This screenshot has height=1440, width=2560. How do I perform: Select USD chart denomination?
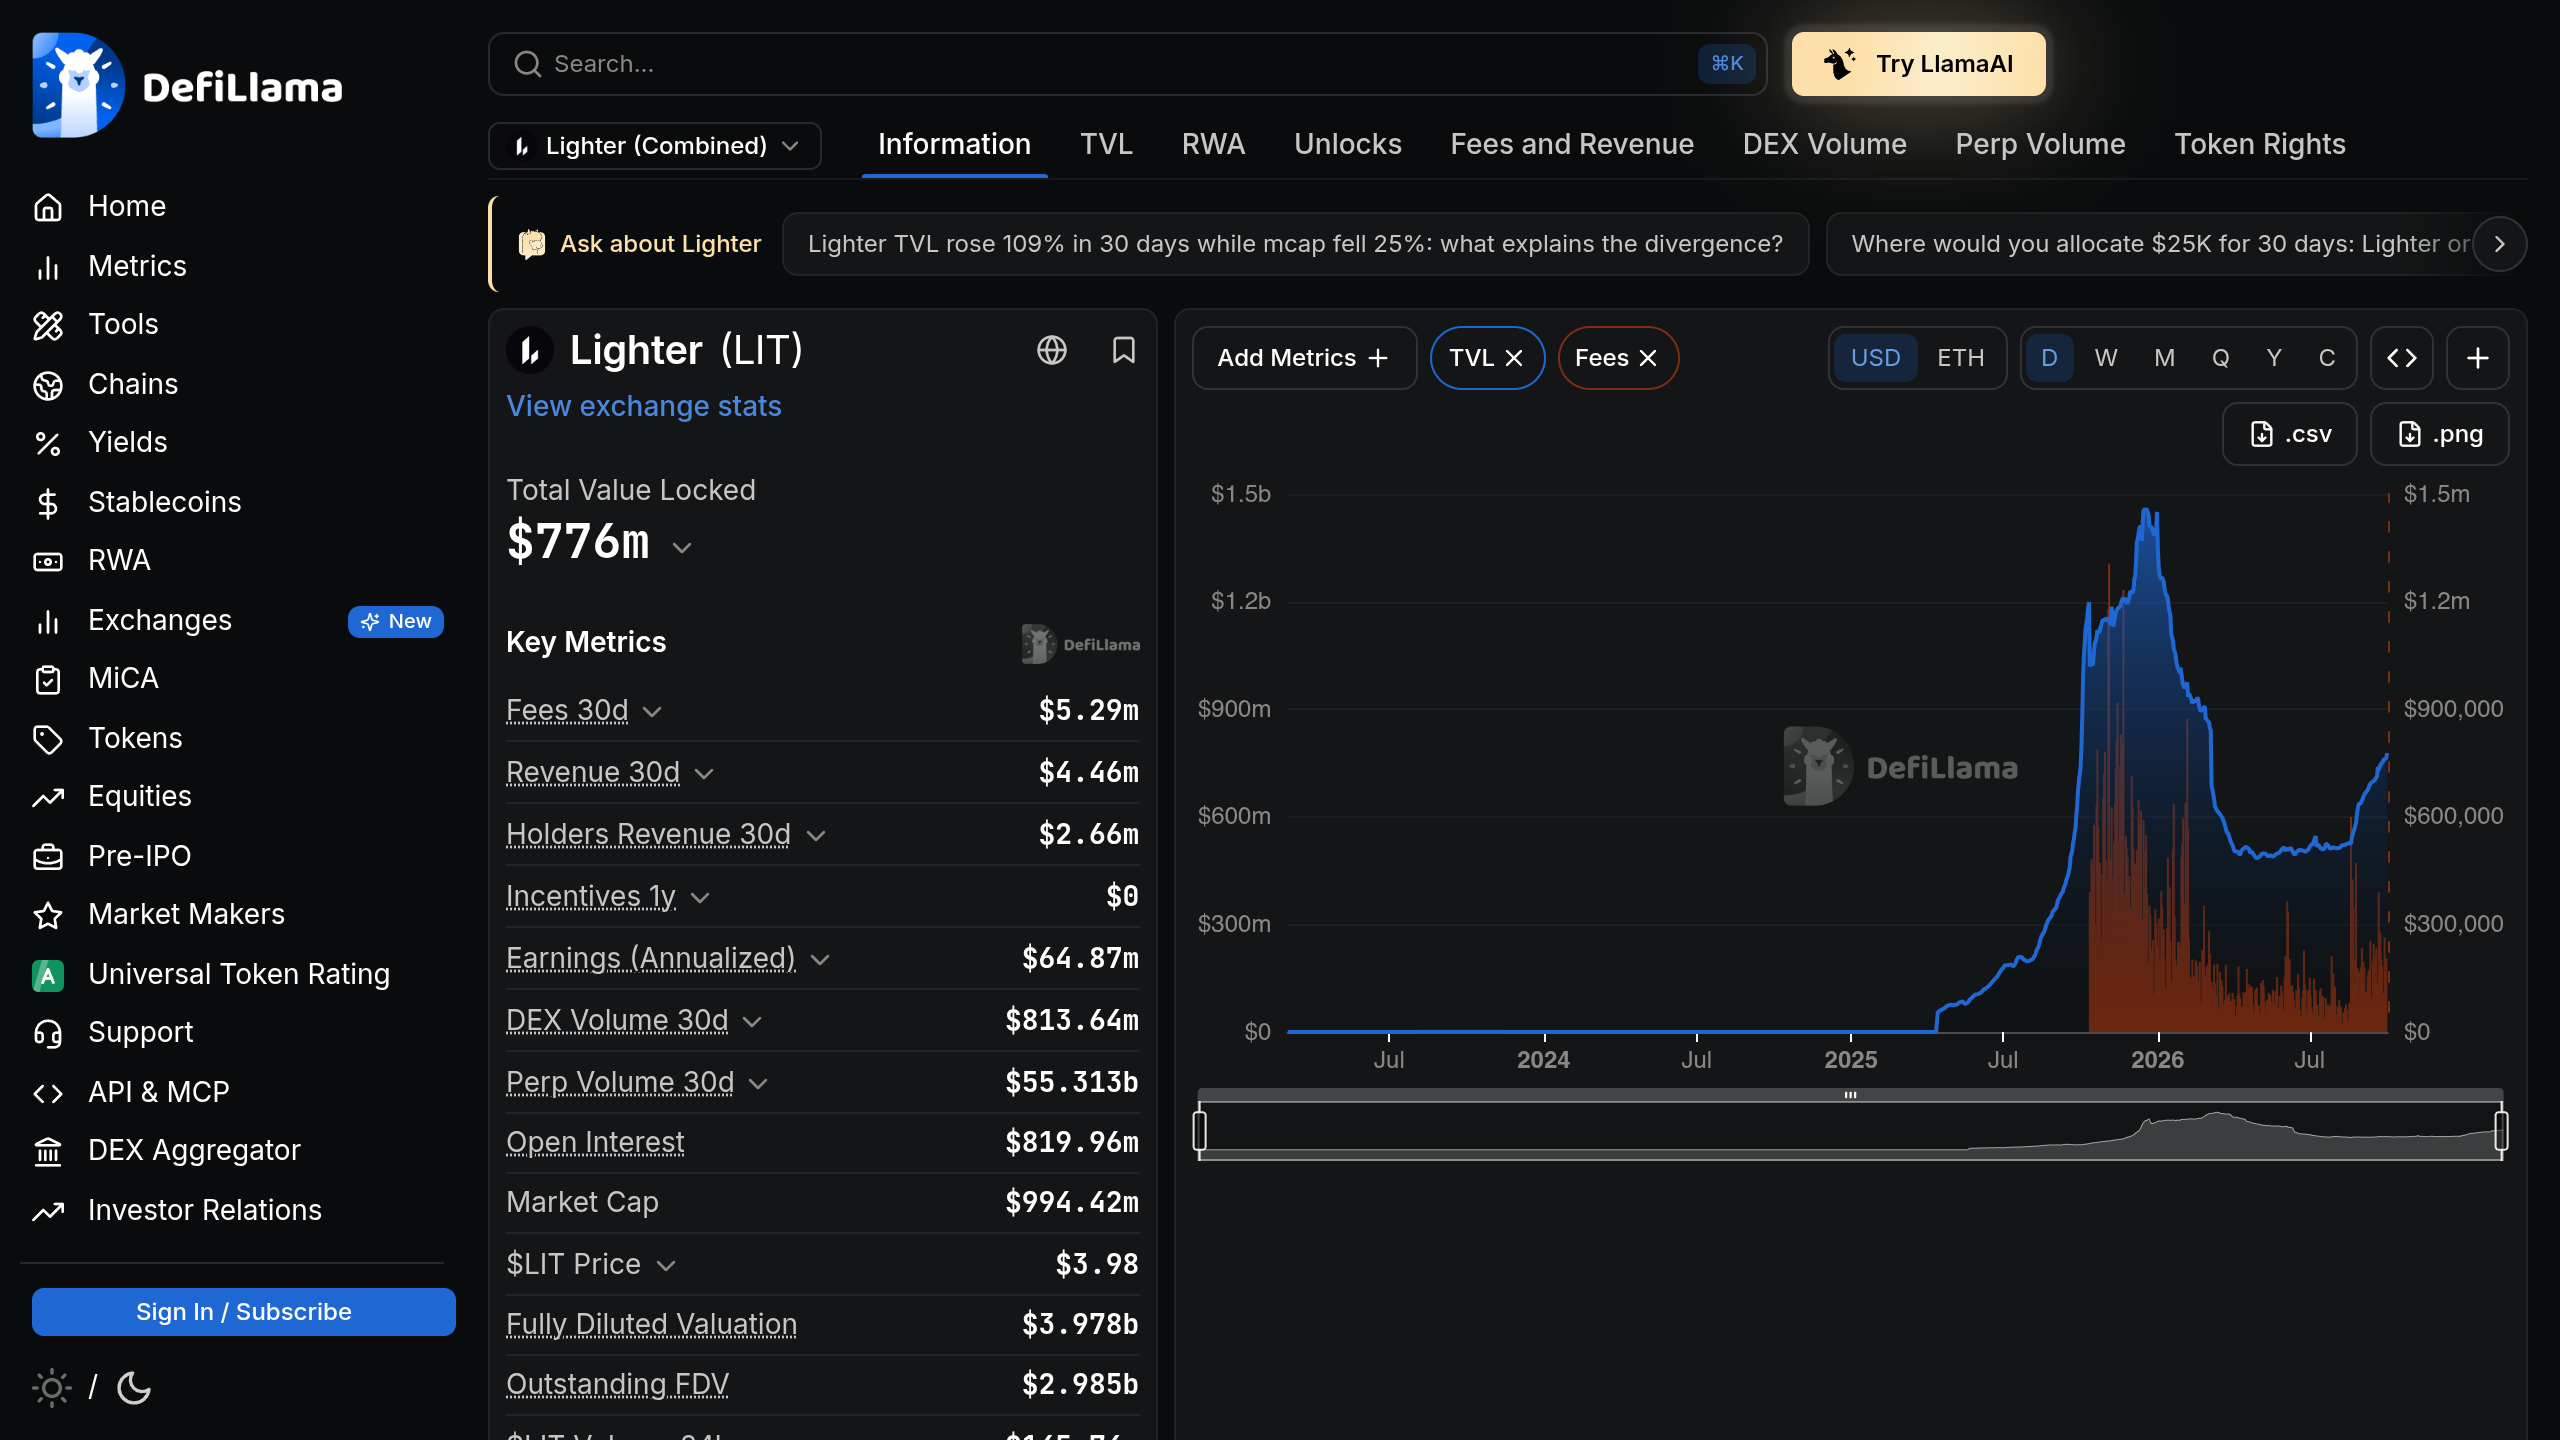click(1875, 358)
